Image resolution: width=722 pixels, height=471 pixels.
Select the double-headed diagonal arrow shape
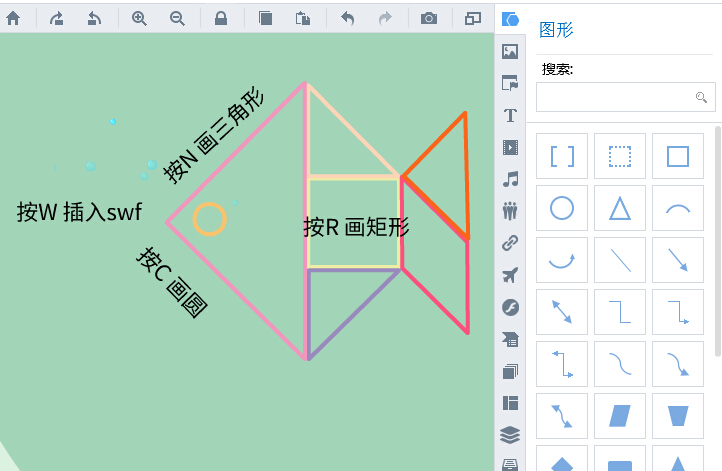[x=562, y=312]
